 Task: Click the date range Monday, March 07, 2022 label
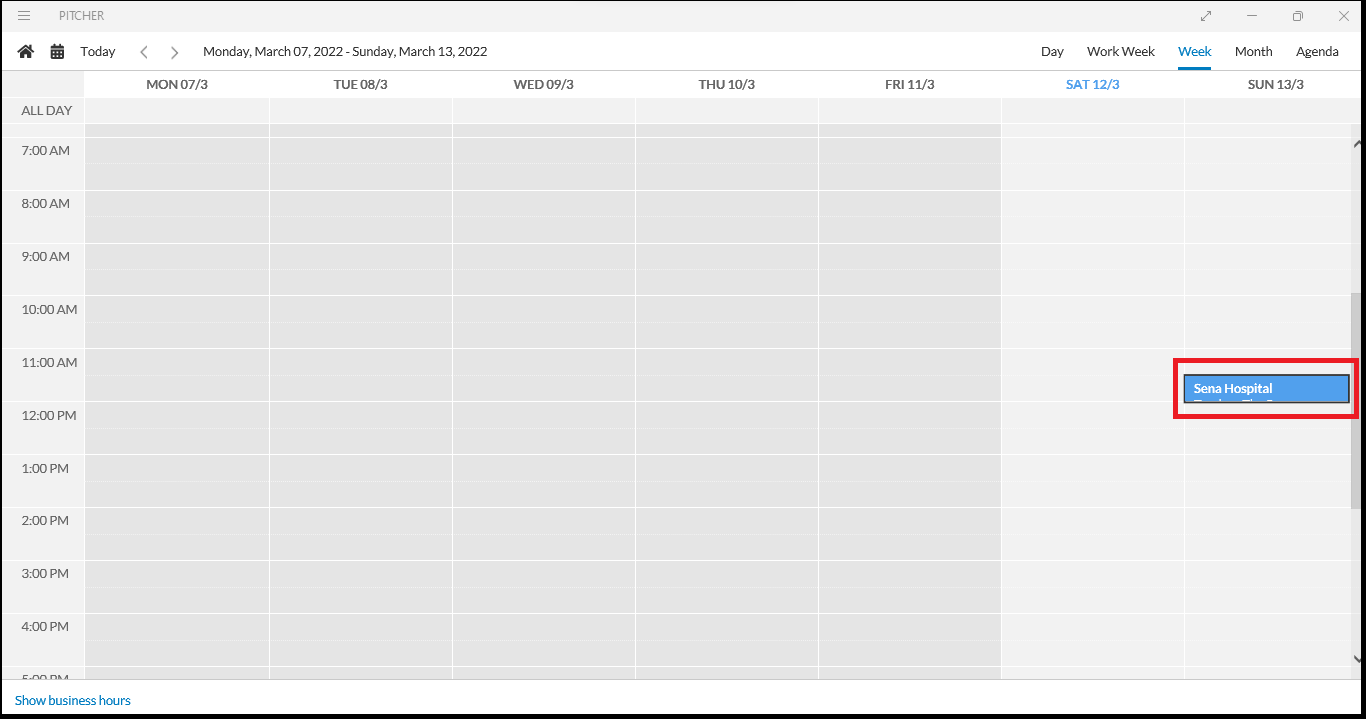[345, 51]
